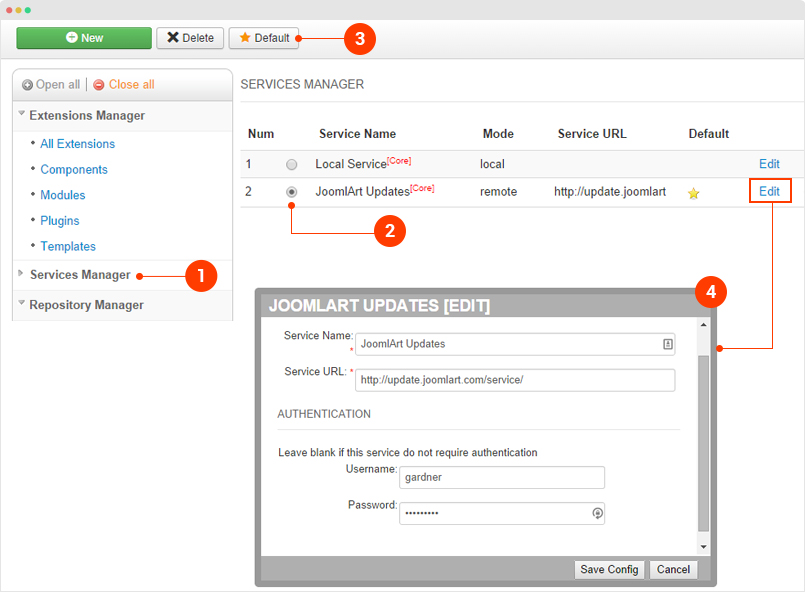Open the Plugins link
The image size is (805, 600).
[60, 221]
